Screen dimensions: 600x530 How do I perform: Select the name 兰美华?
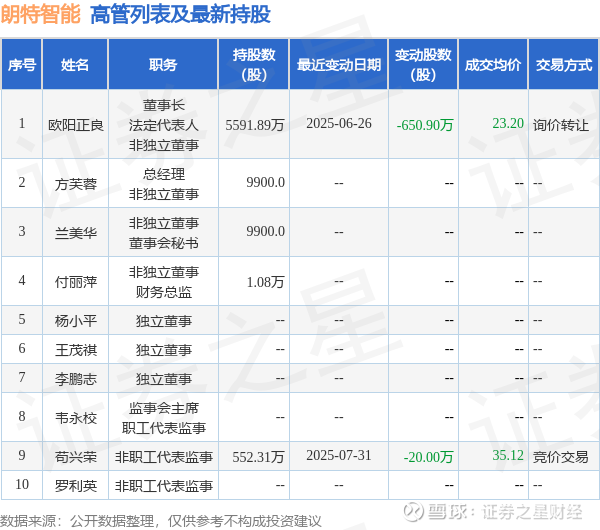[76, 233]
